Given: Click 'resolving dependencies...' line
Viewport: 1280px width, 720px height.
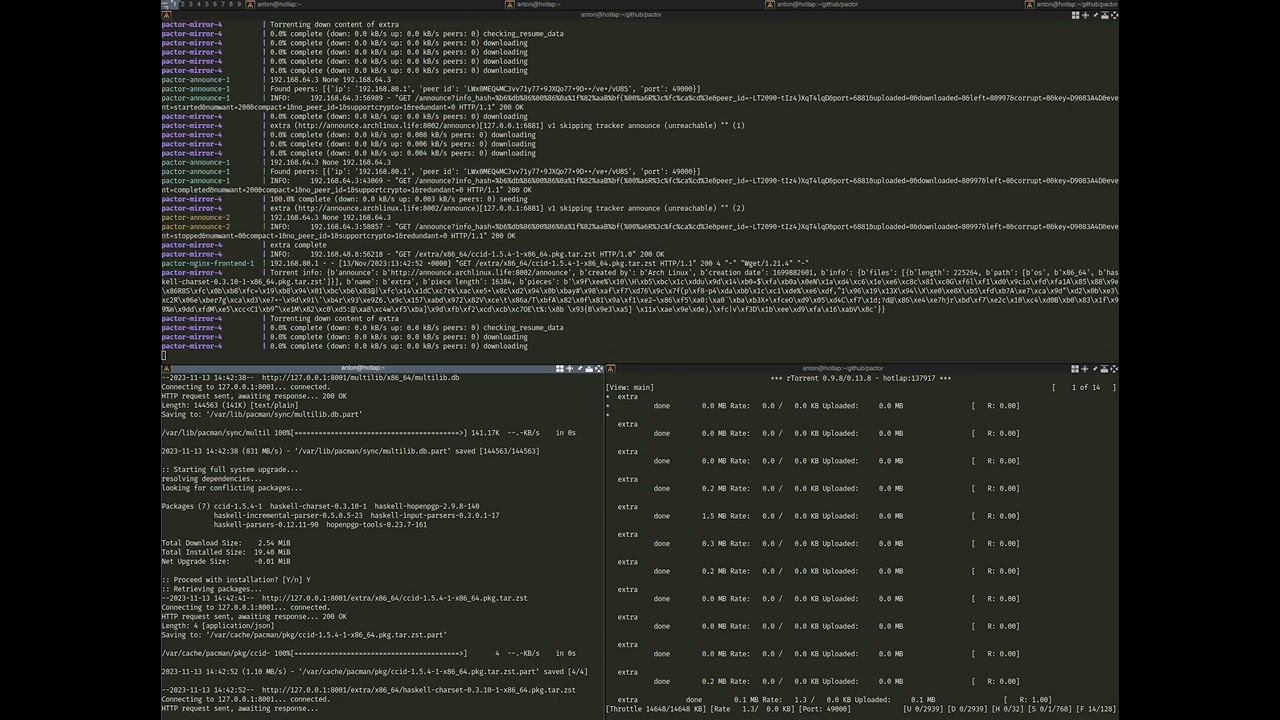Looking at the screenshot, I should click(x=212, y=479).
